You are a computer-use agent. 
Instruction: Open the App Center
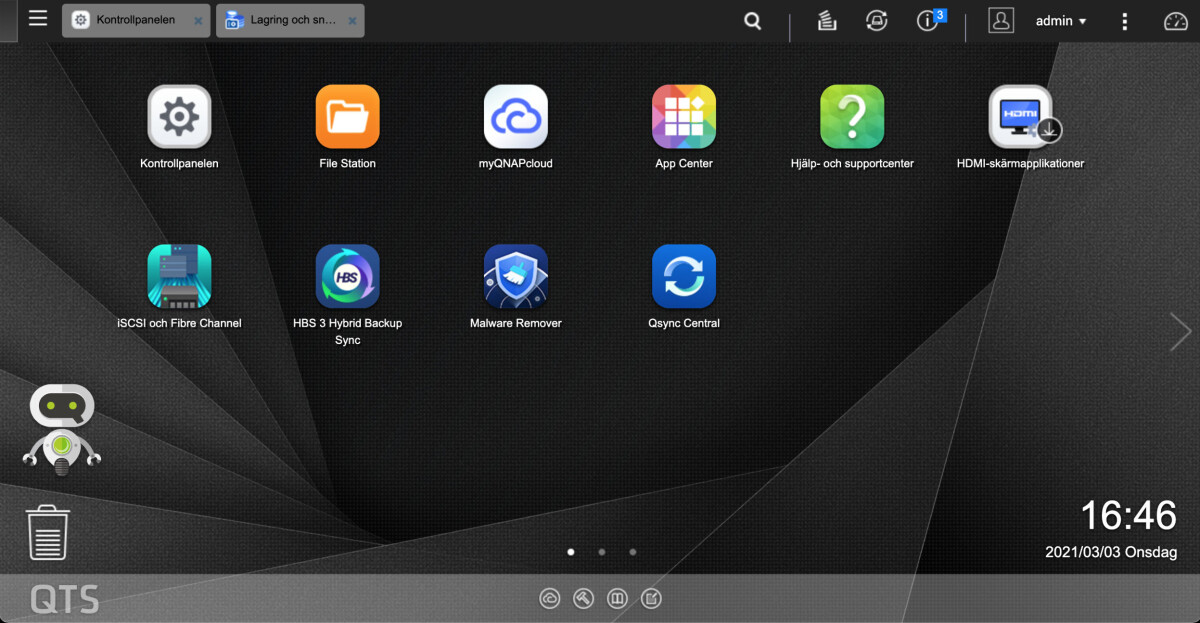(x=684, y=117)
